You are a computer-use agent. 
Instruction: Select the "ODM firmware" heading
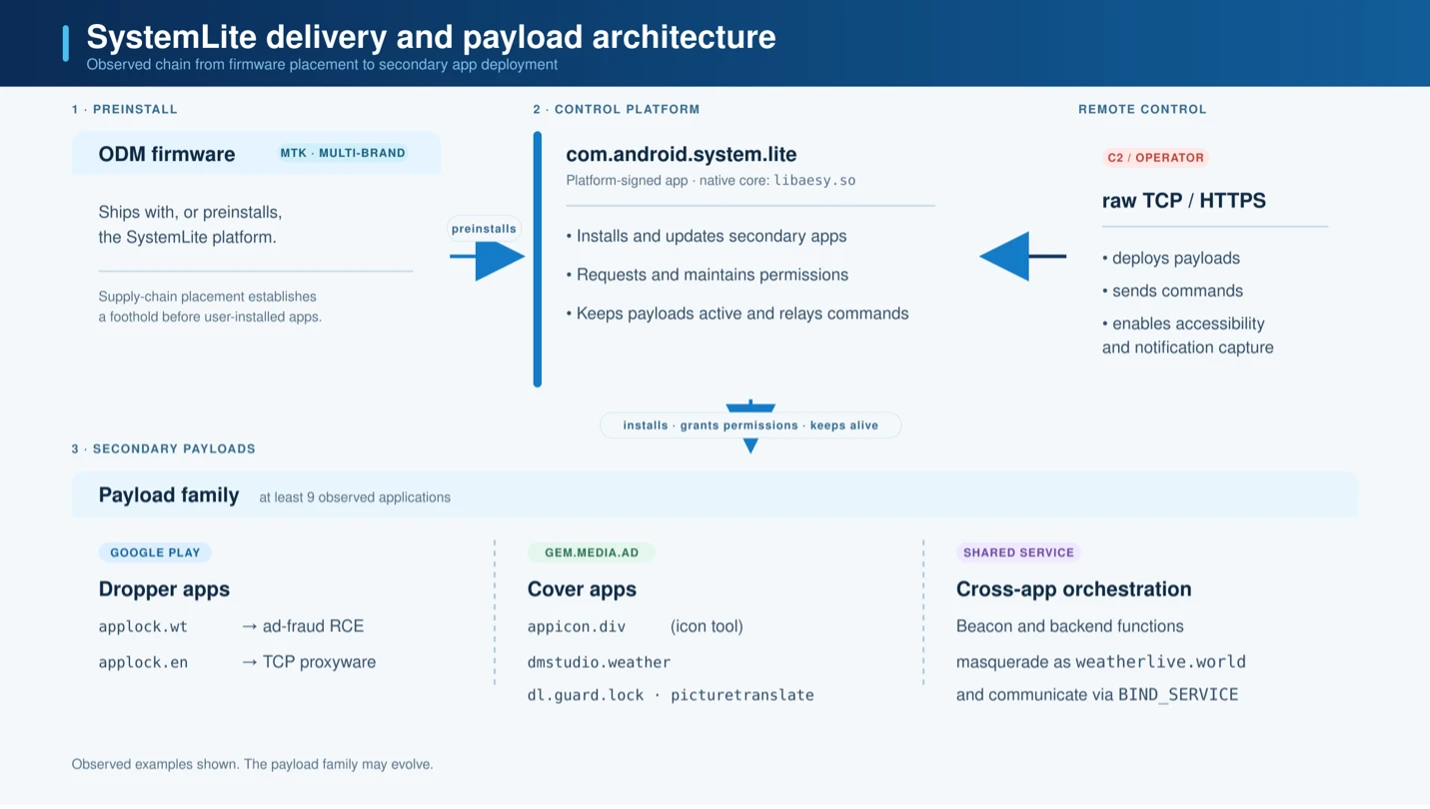coord(167,154)
